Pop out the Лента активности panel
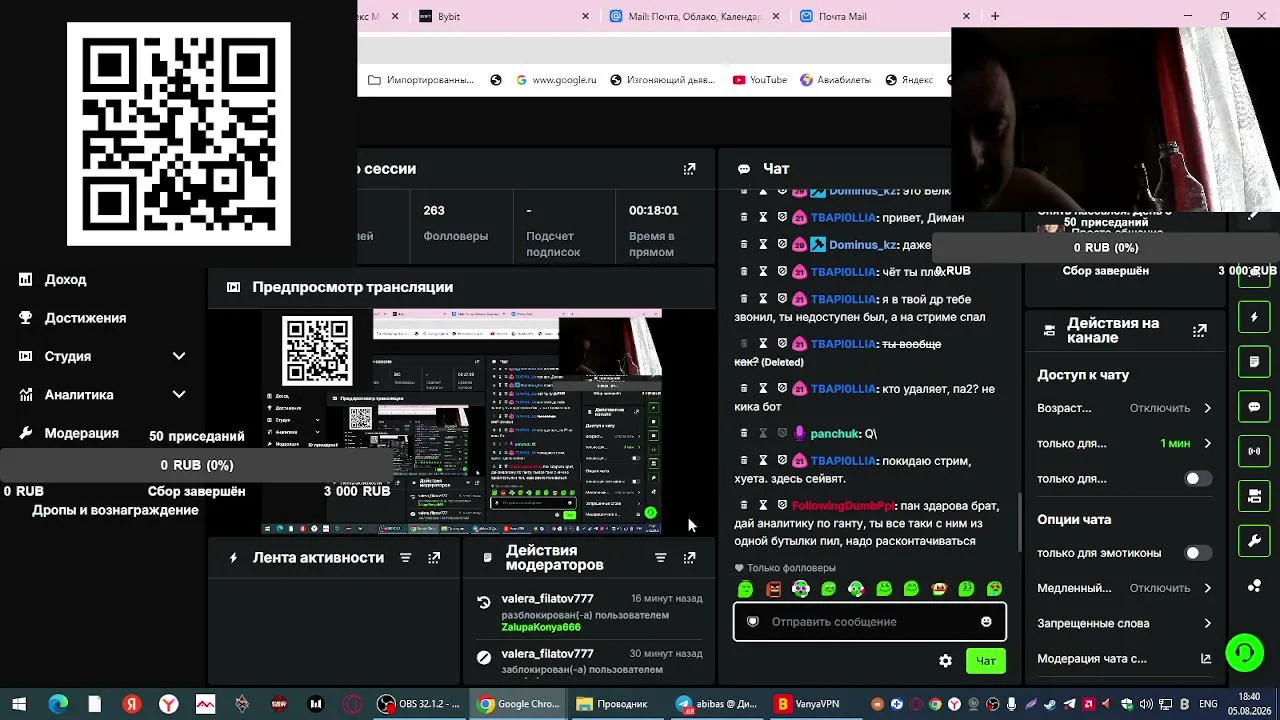This screenshot has height=720, width=1280. tap(434, 558)
